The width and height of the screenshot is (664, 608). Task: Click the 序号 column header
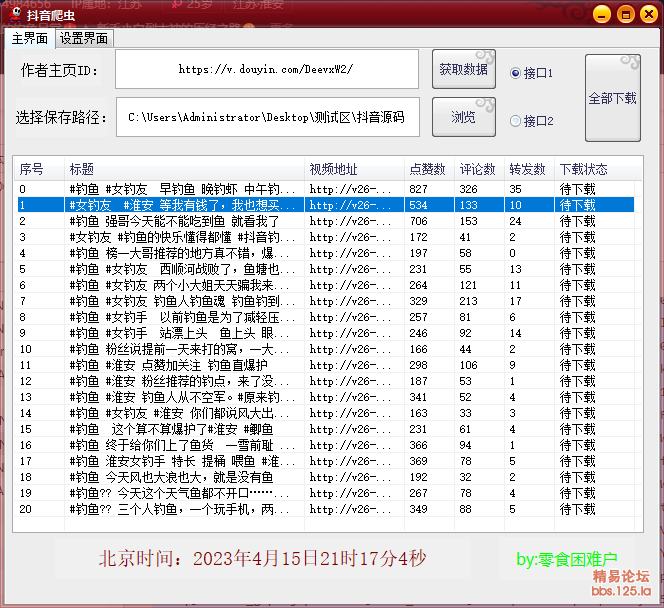[x=39, y=169]
